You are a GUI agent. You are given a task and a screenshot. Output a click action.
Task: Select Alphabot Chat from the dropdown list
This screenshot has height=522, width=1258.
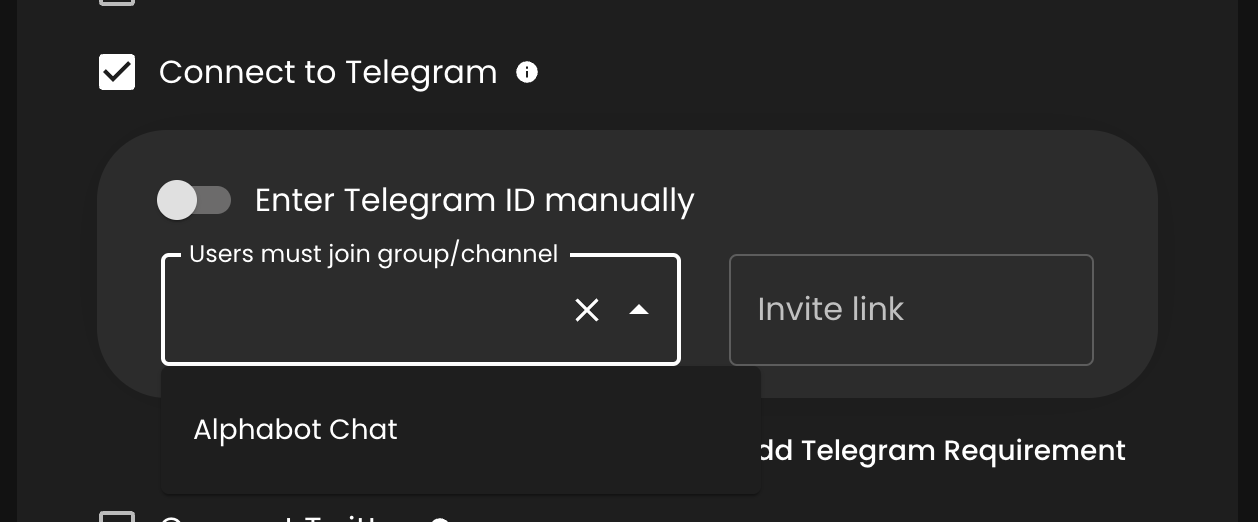coord(296,430)
